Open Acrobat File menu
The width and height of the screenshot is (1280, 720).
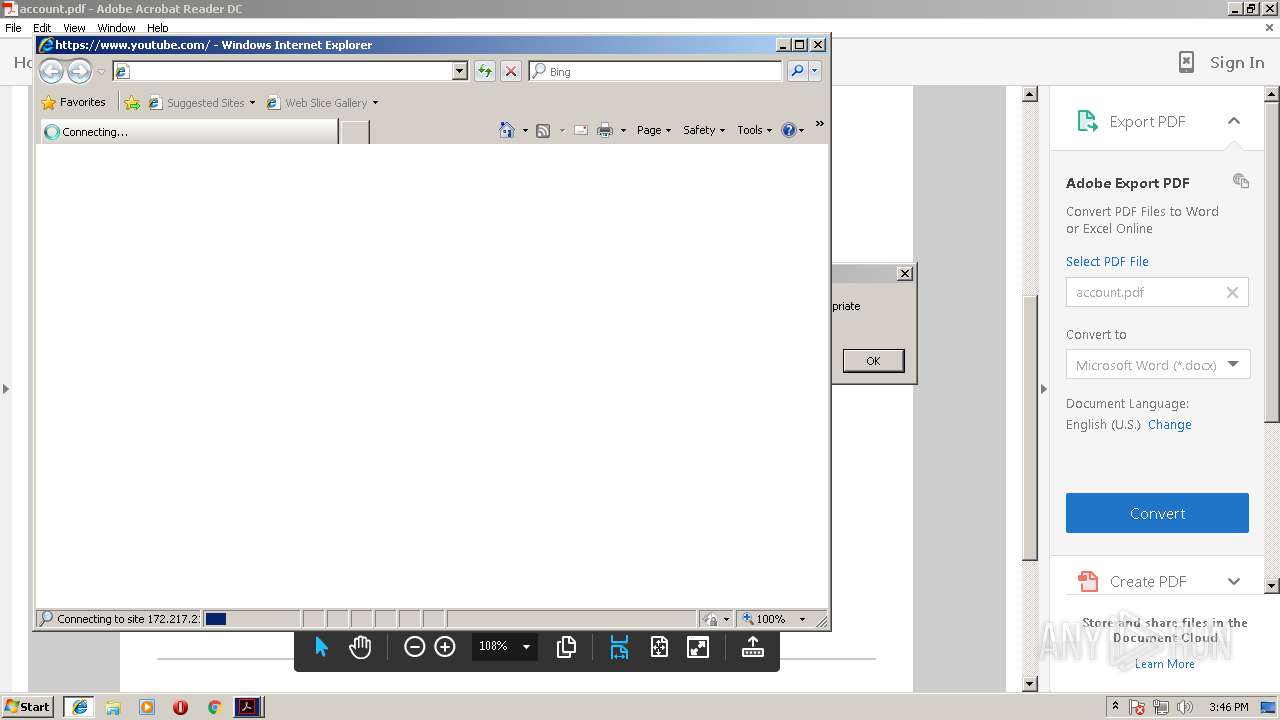click(x=13, y=28)
